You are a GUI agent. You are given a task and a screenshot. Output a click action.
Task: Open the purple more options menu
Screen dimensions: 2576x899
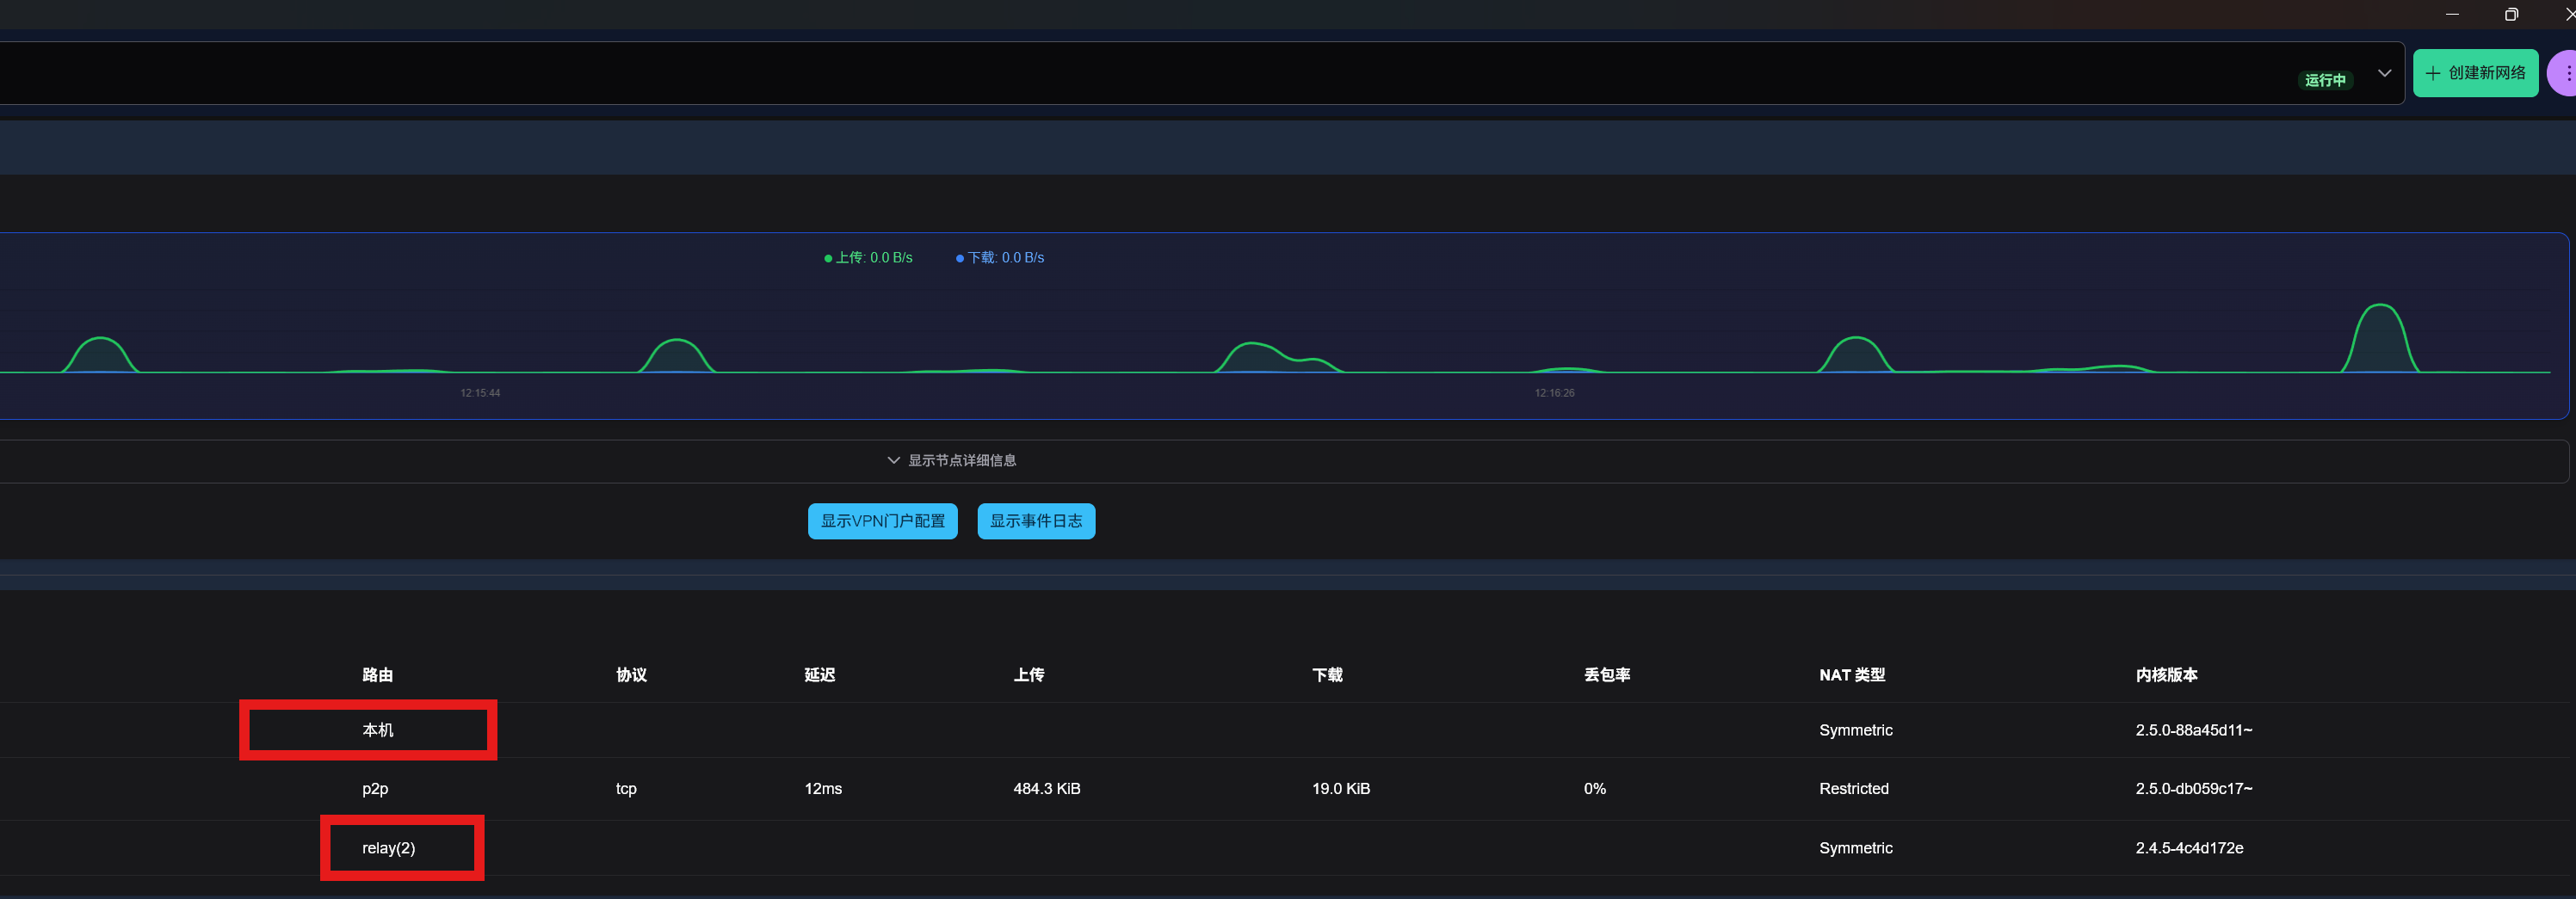point(2564,73)
